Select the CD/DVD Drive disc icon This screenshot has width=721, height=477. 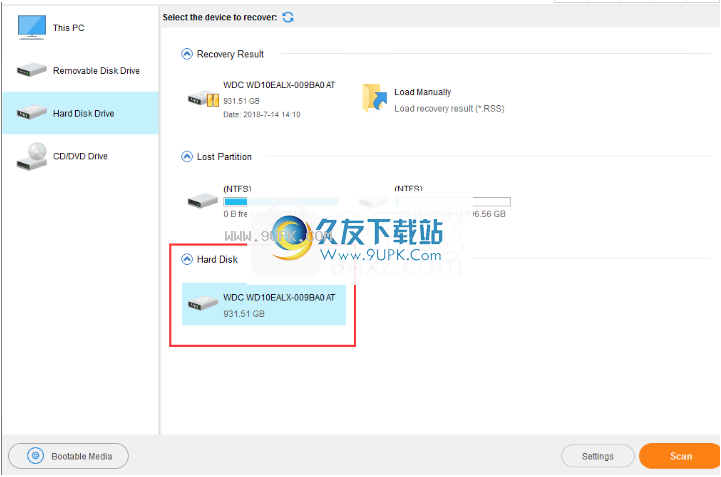click(x=31, y=156)
